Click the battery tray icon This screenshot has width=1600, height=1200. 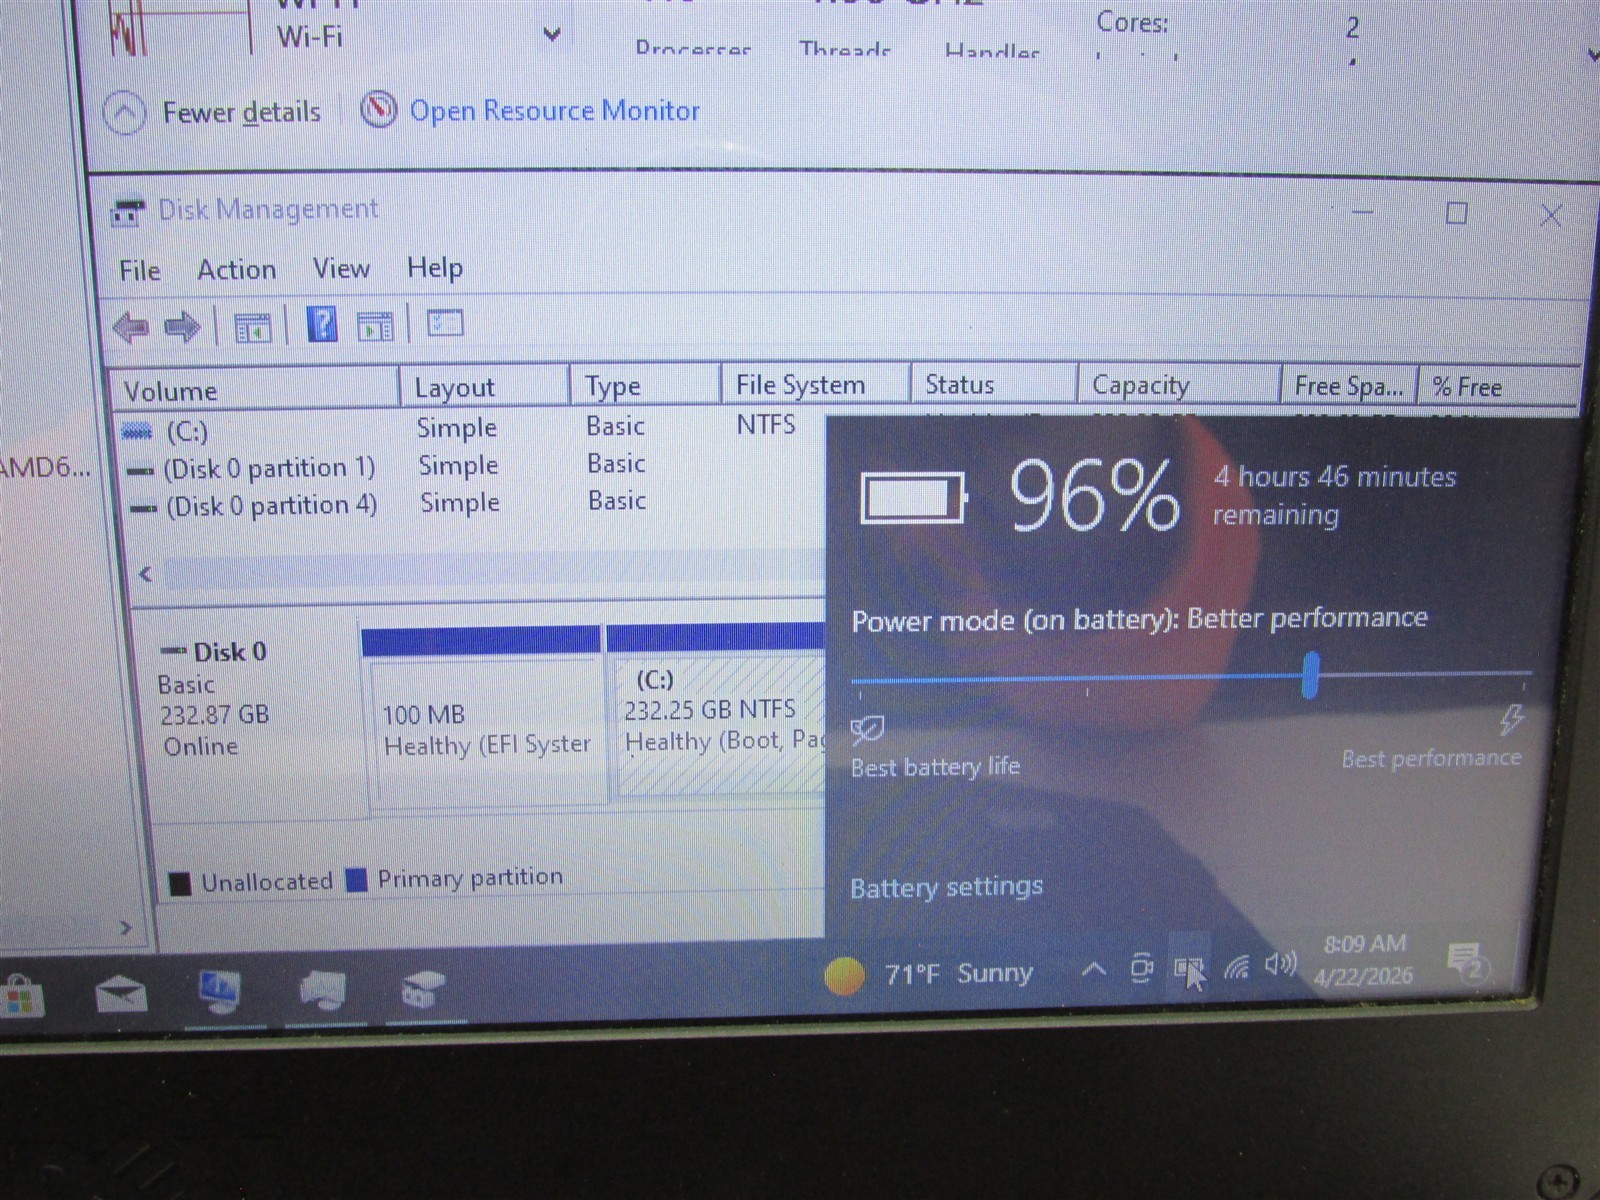point(1188,969)
